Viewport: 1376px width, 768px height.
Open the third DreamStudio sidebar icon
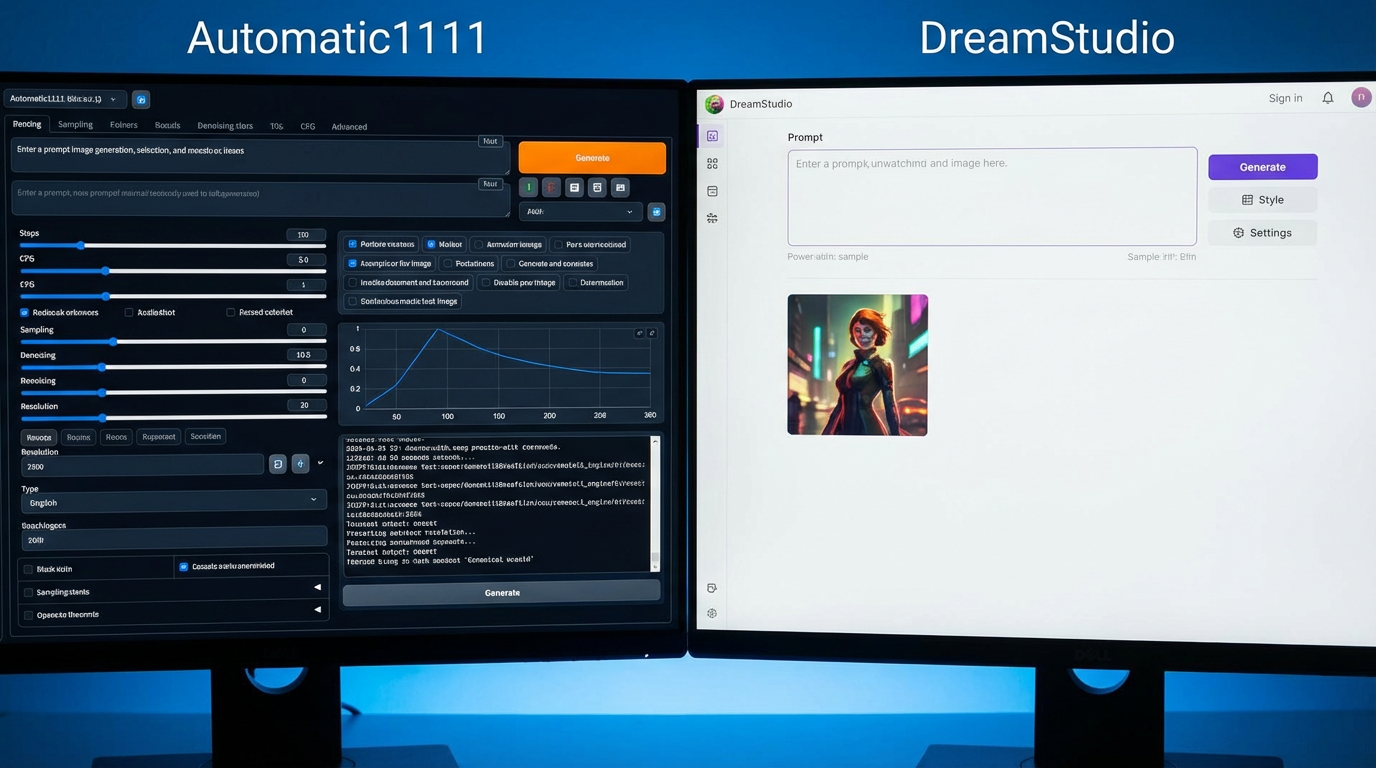(x=712, y=191)
